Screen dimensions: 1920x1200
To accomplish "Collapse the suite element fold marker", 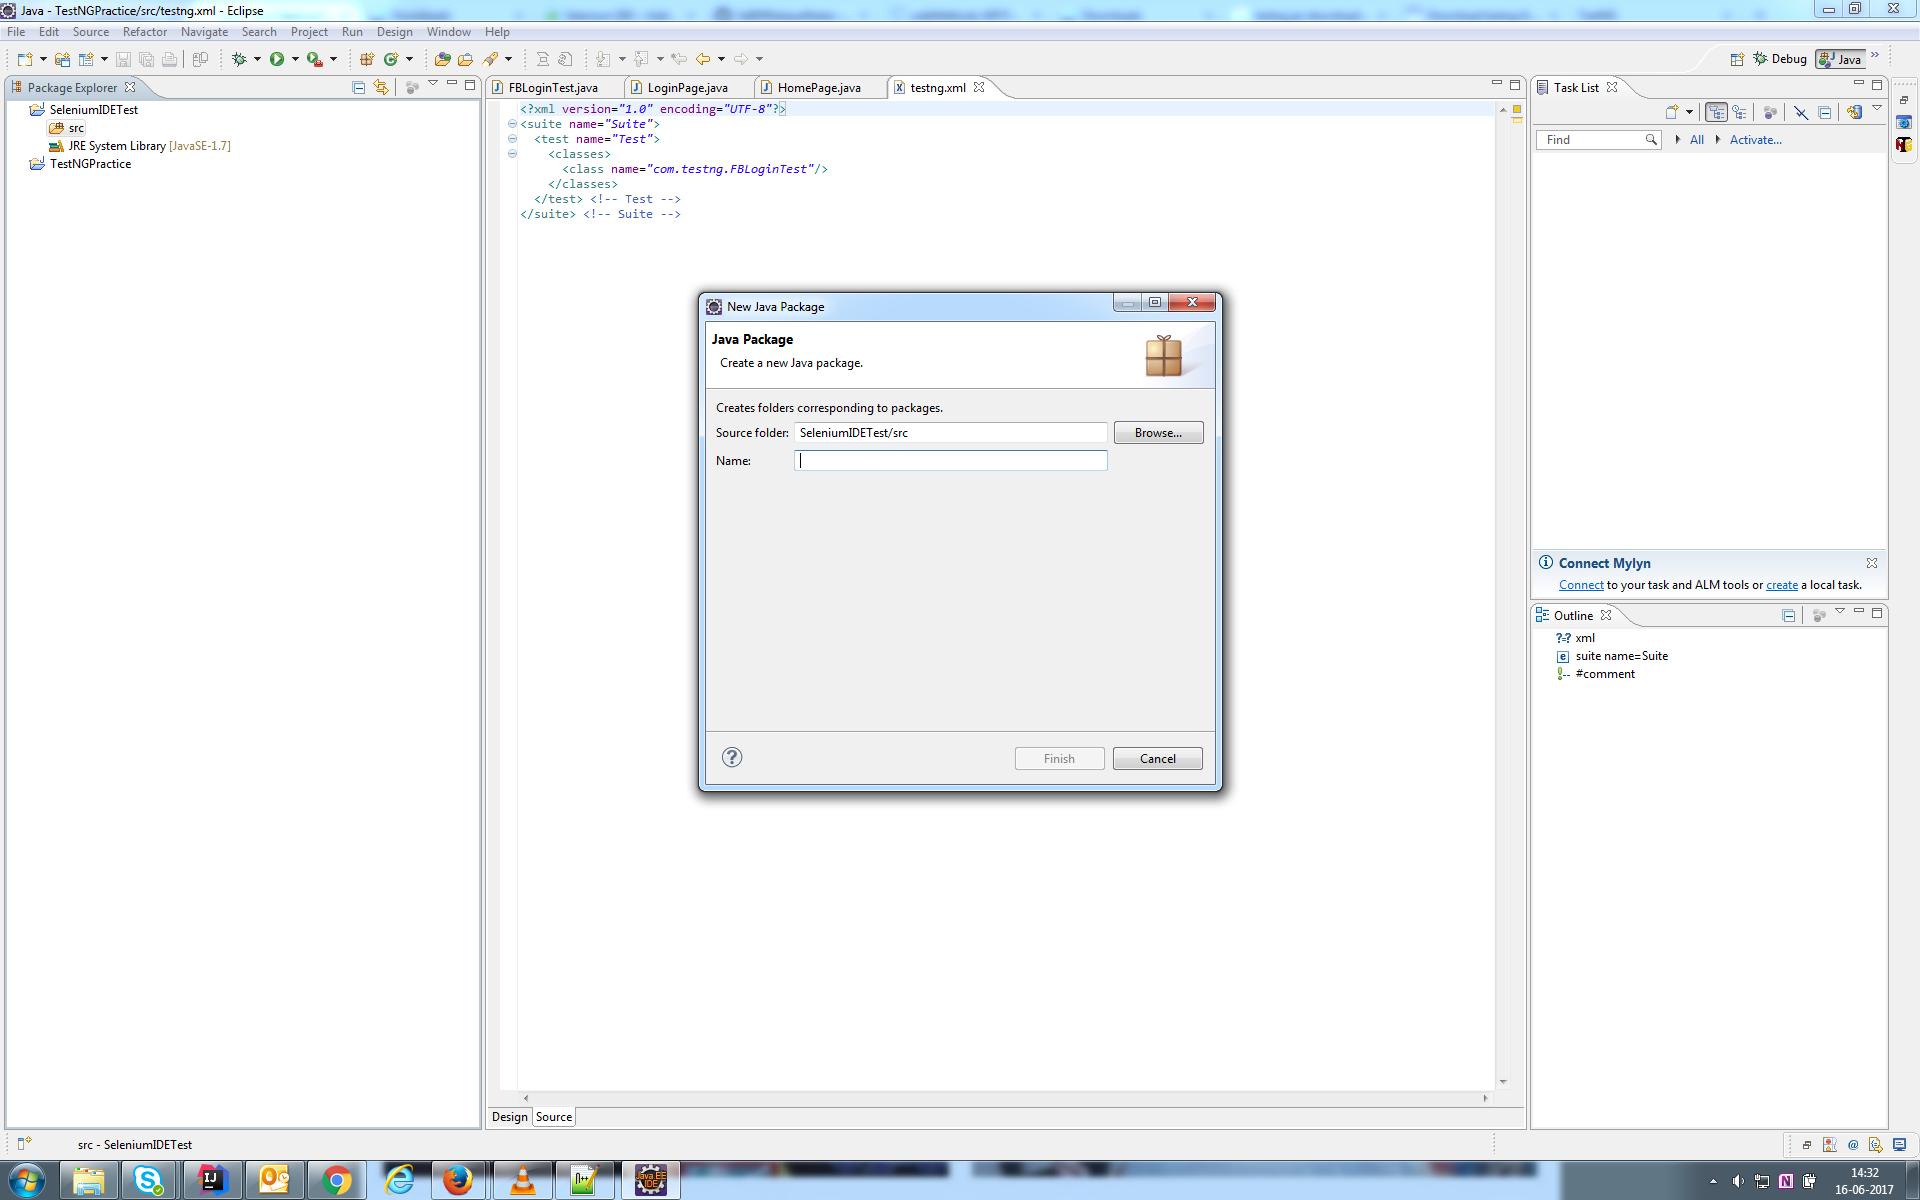I will tap(512, 124).
